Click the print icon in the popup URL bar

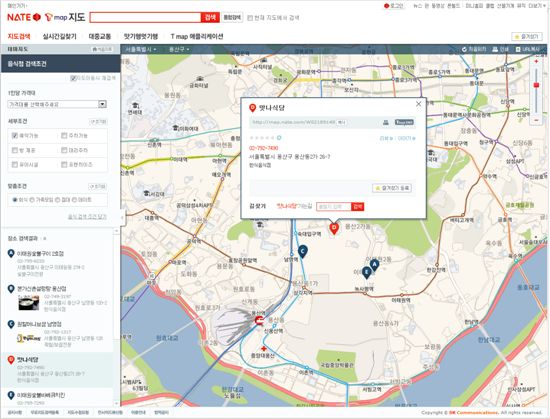(x=386, y=122)
